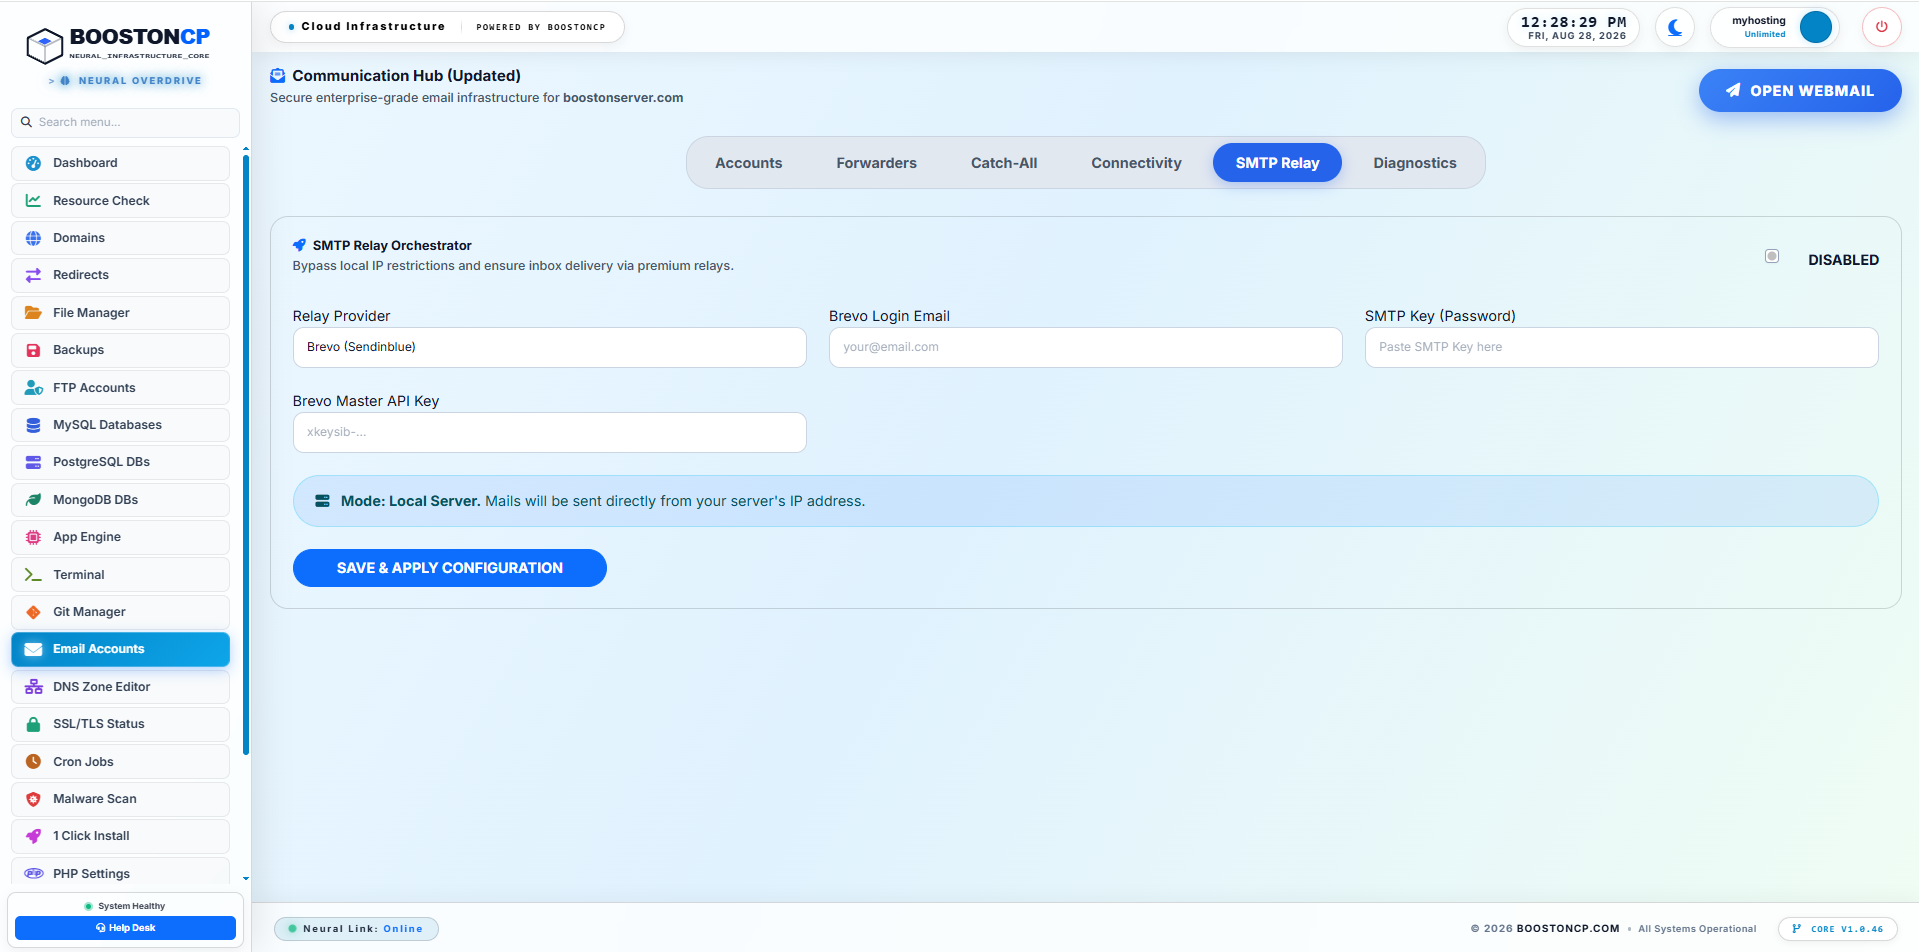Click the Cron Jobs clock icon
The image size is (1919, 952).
pyautogui.click(x=33, y=762)
